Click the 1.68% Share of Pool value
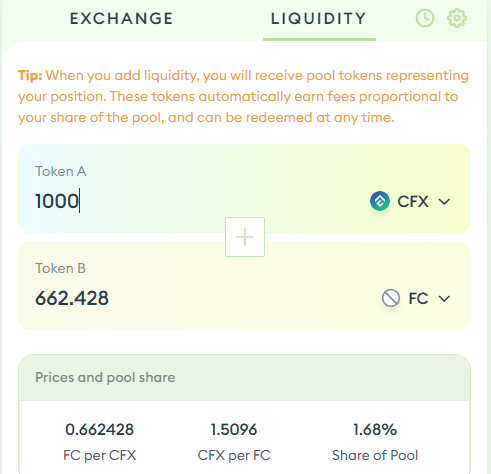This screenshot has height=474, width=491. [375, 429]
